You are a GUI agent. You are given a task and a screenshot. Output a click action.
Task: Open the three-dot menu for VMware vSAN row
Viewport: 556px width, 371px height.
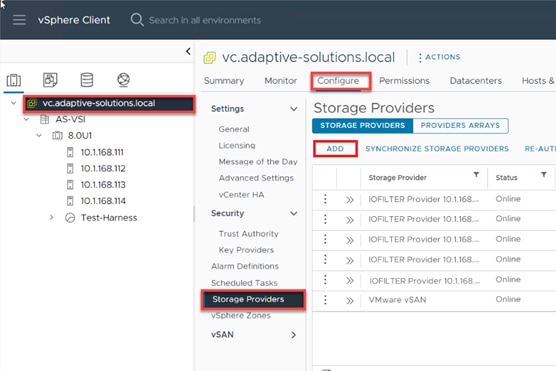coord(325,300)
